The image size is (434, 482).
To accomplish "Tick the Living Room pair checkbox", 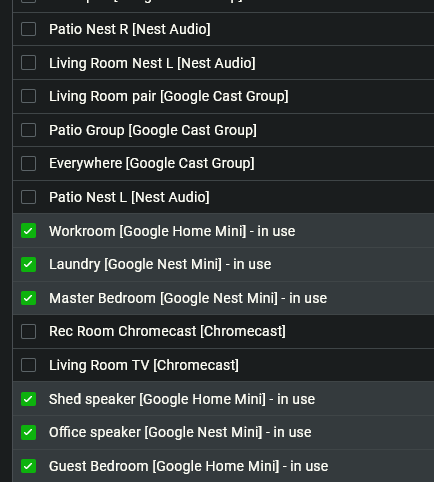I will click(28, 96).
